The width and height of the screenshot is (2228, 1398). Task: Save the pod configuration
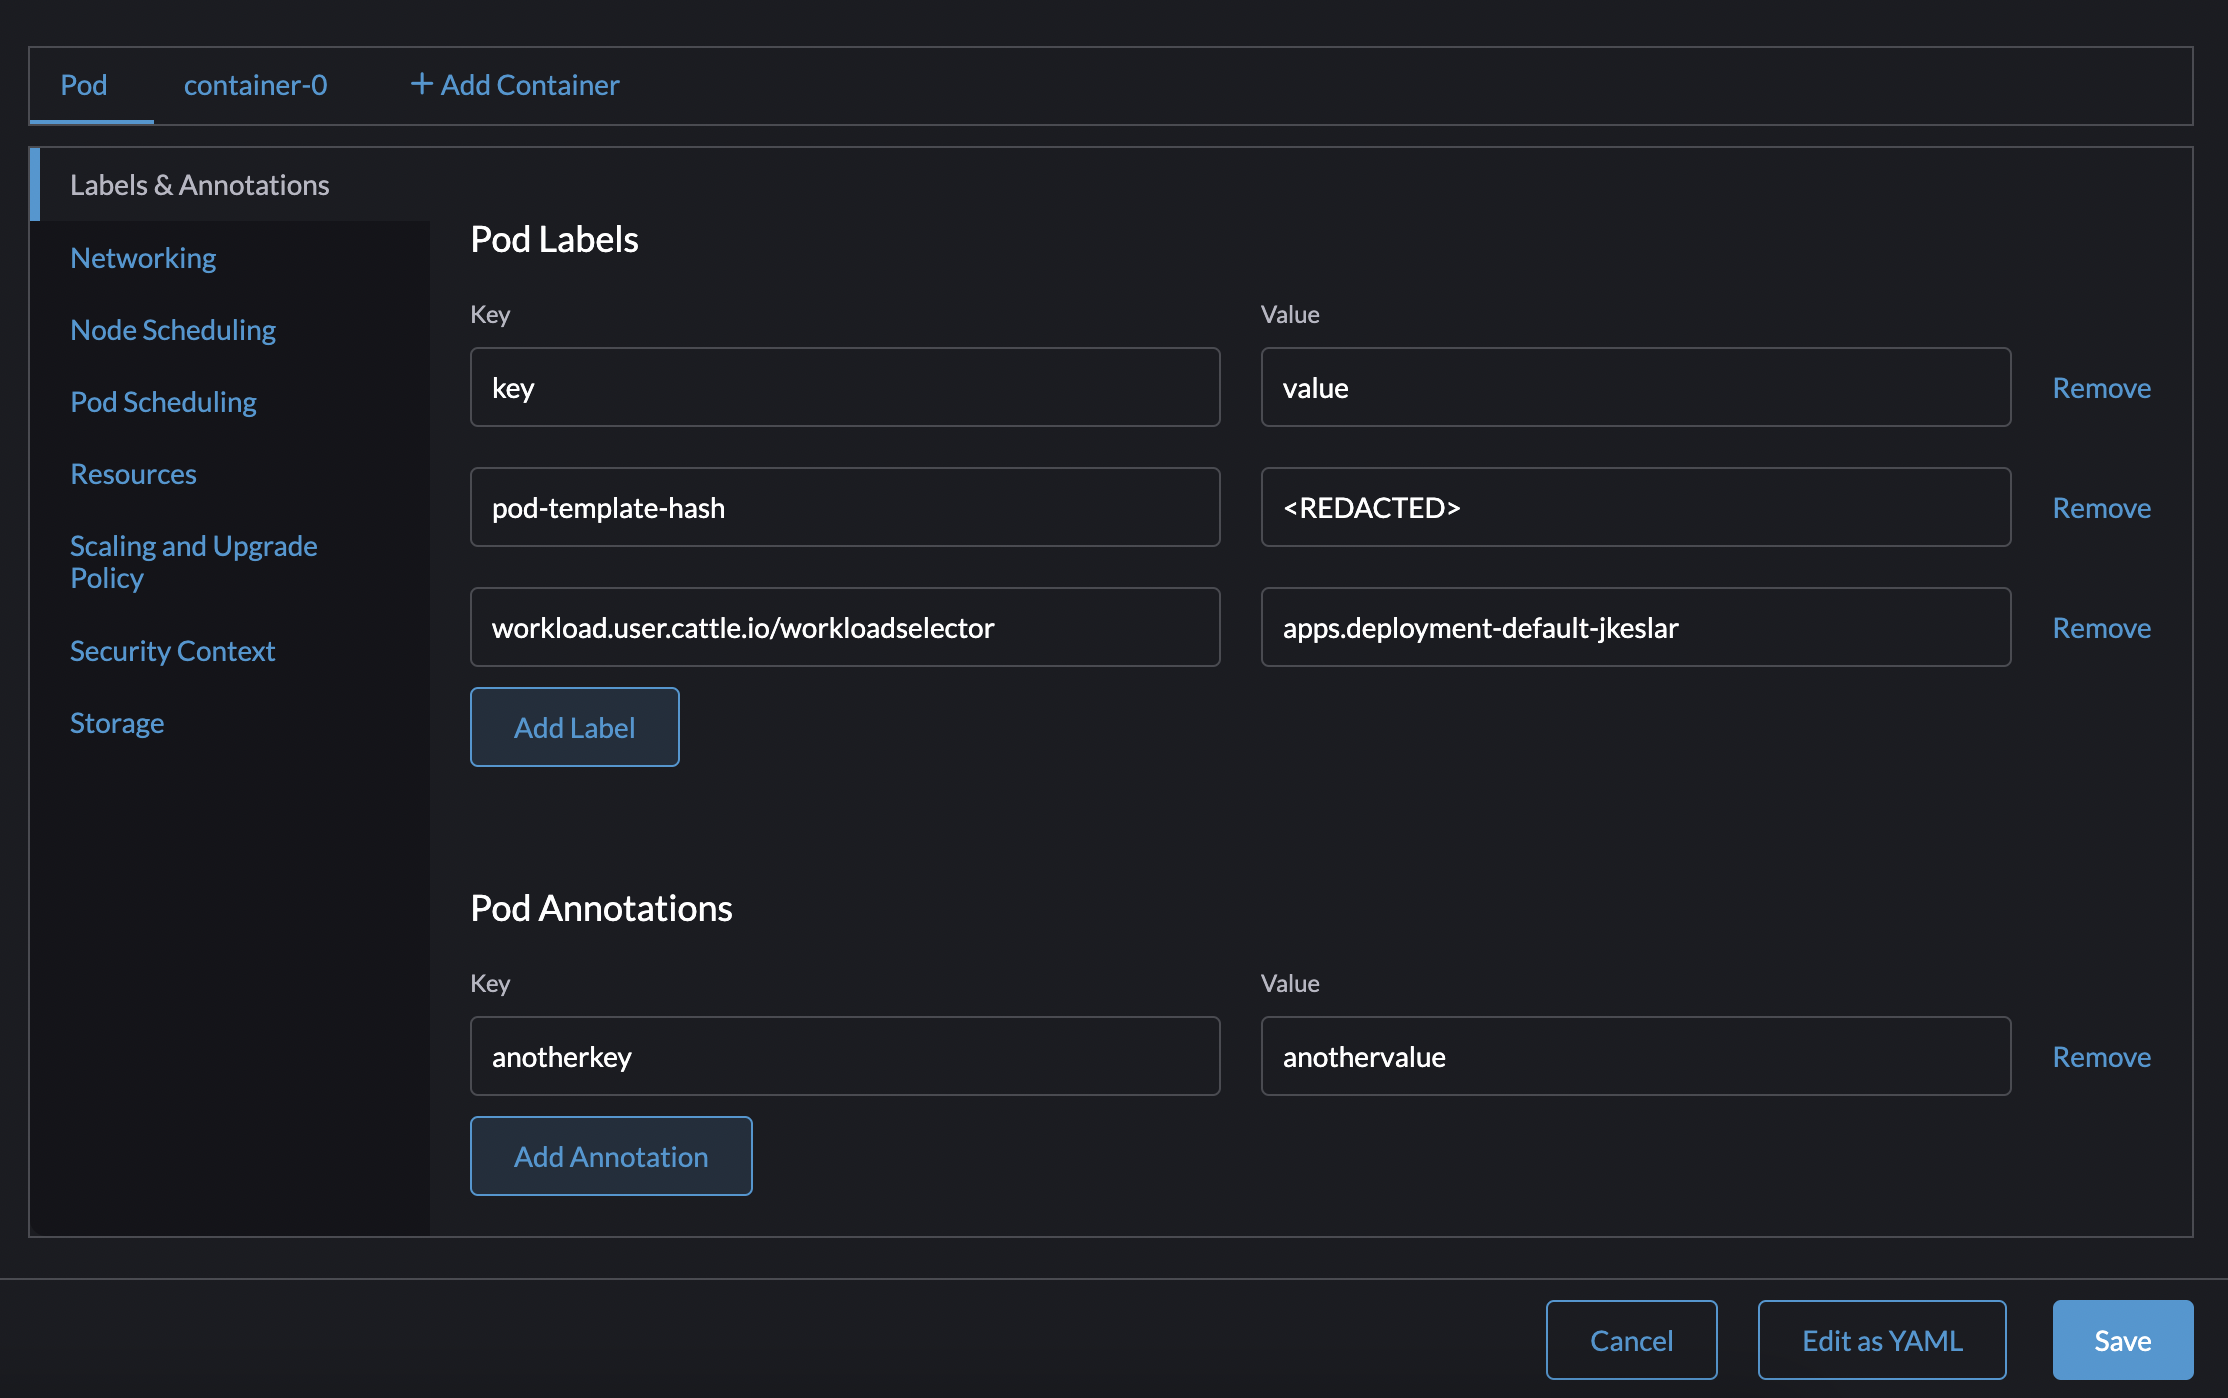pyautogui.click(x=2122, y=1340)
